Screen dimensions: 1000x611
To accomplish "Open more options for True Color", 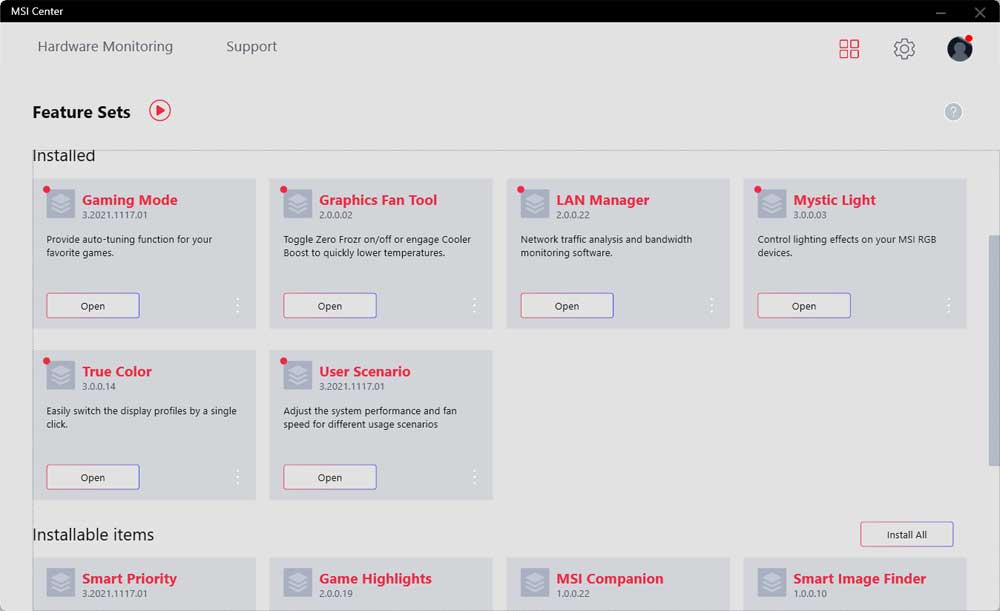I will point(237,477).
